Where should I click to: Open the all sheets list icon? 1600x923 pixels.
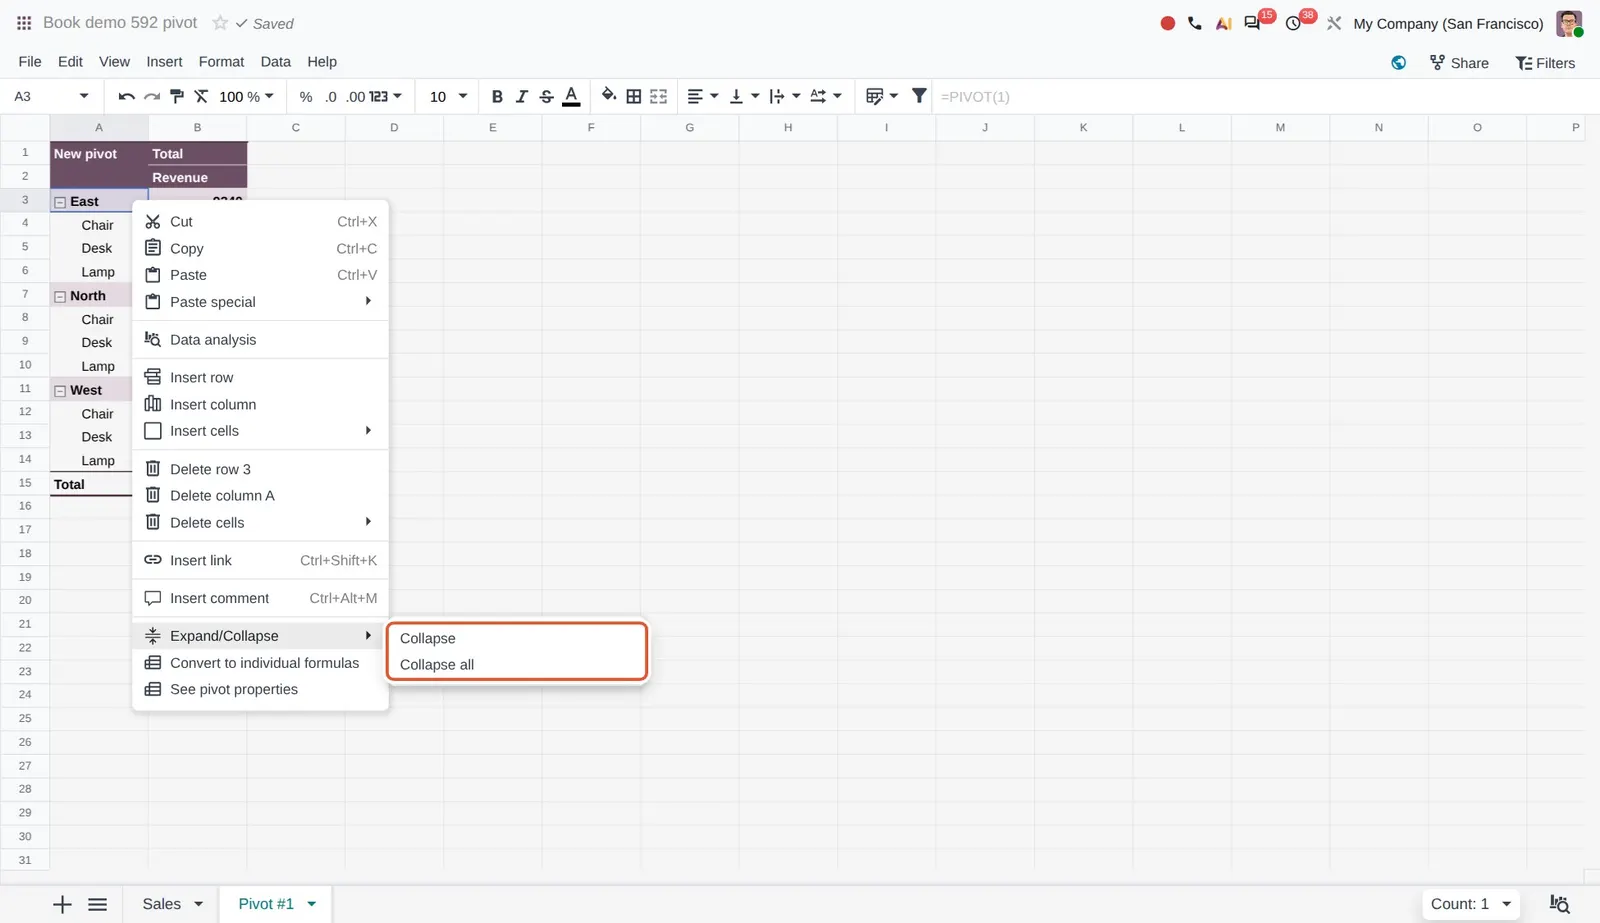[x=97, y=905]
